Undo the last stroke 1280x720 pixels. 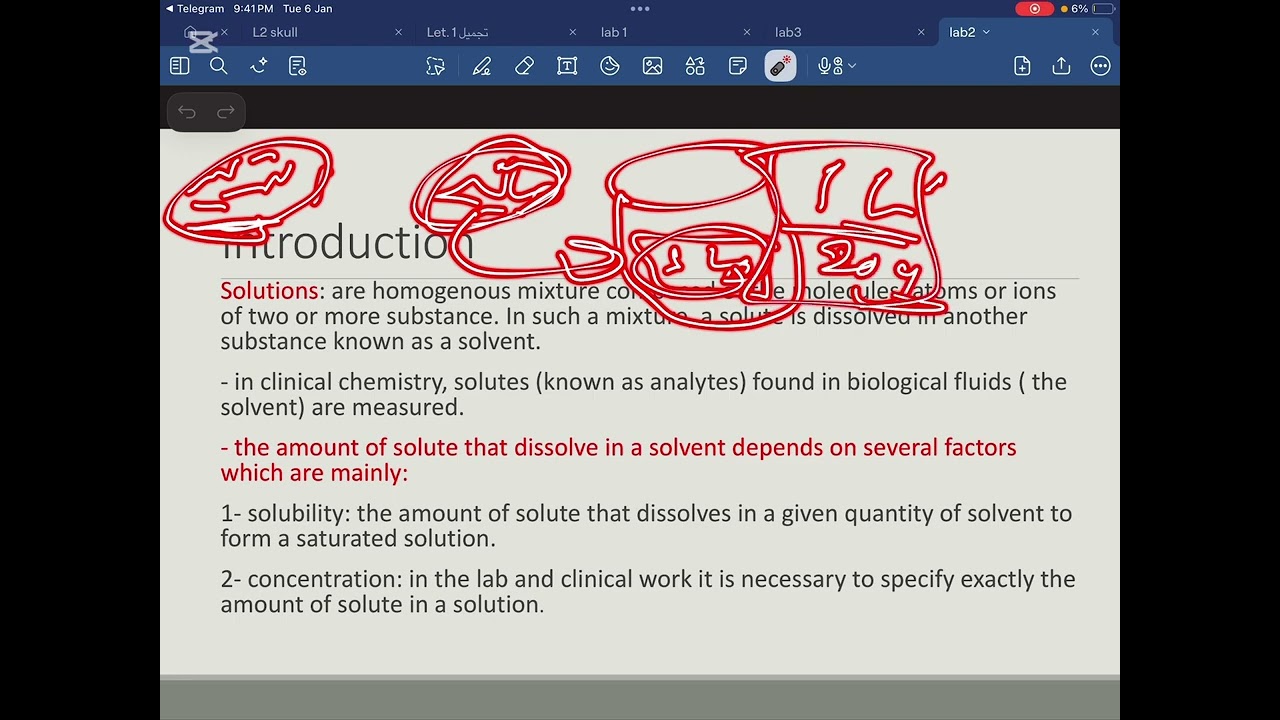187,112
